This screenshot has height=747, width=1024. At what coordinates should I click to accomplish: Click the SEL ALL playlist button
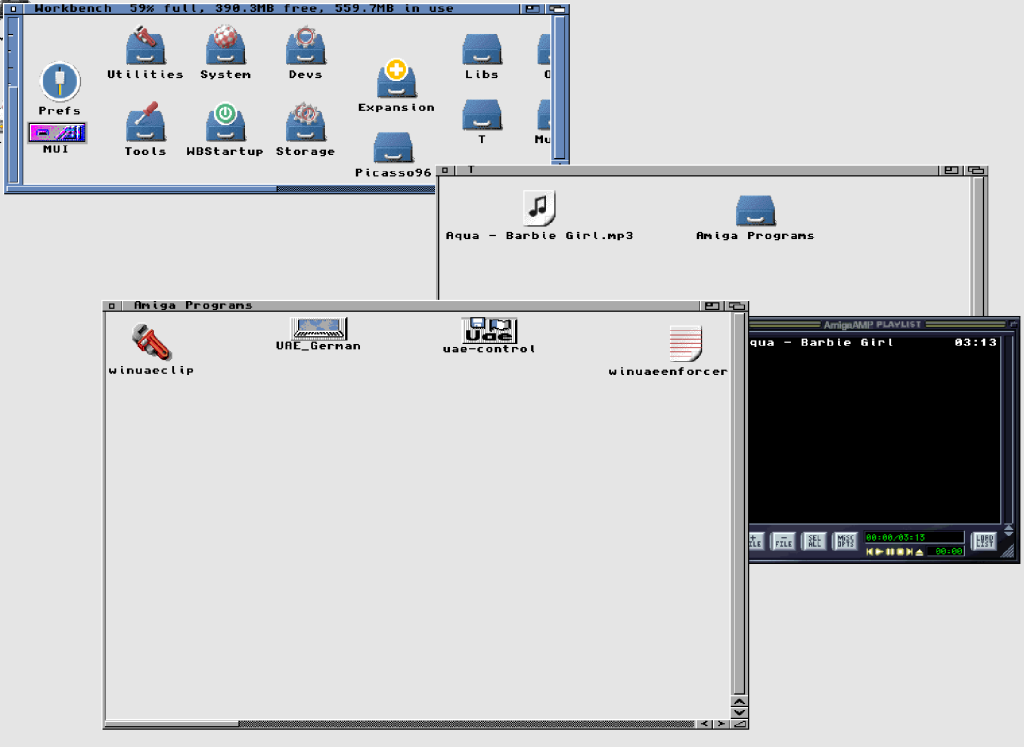pos(815,541)
